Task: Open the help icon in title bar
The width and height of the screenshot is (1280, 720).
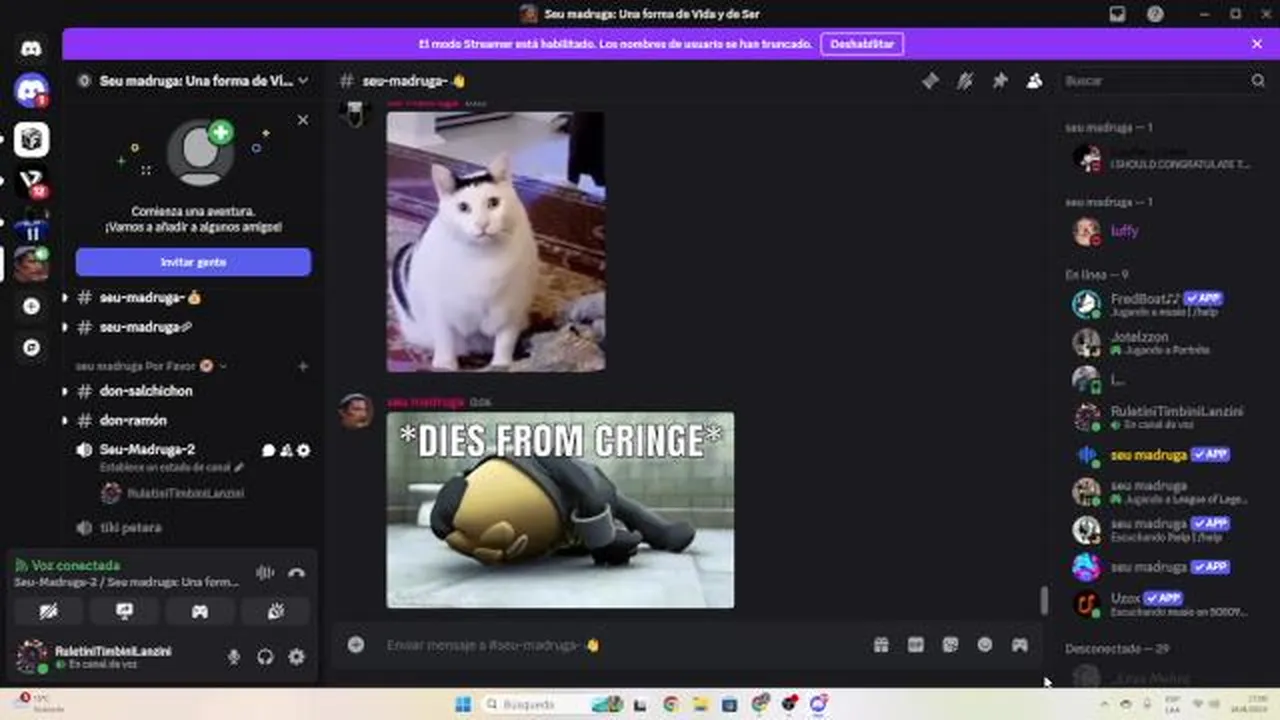Action: click(1155, 14)
